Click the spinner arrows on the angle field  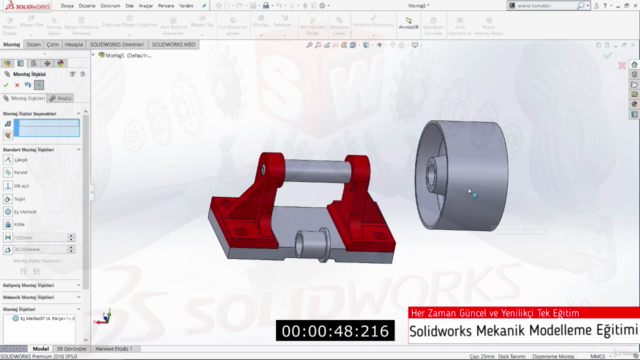coord(71,249)
